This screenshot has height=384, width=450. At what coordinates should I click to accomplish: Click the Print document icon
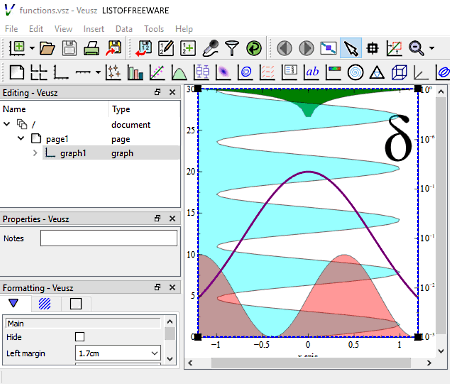[91, 48]
